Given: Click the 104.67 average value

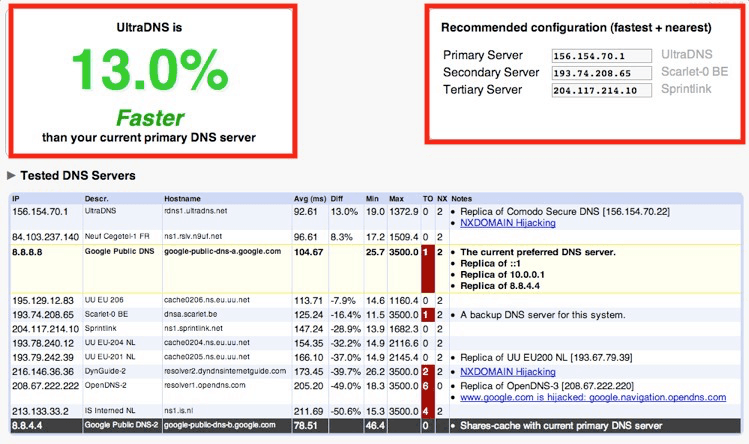Looking at the screenshot, I should tap(309, 252).
